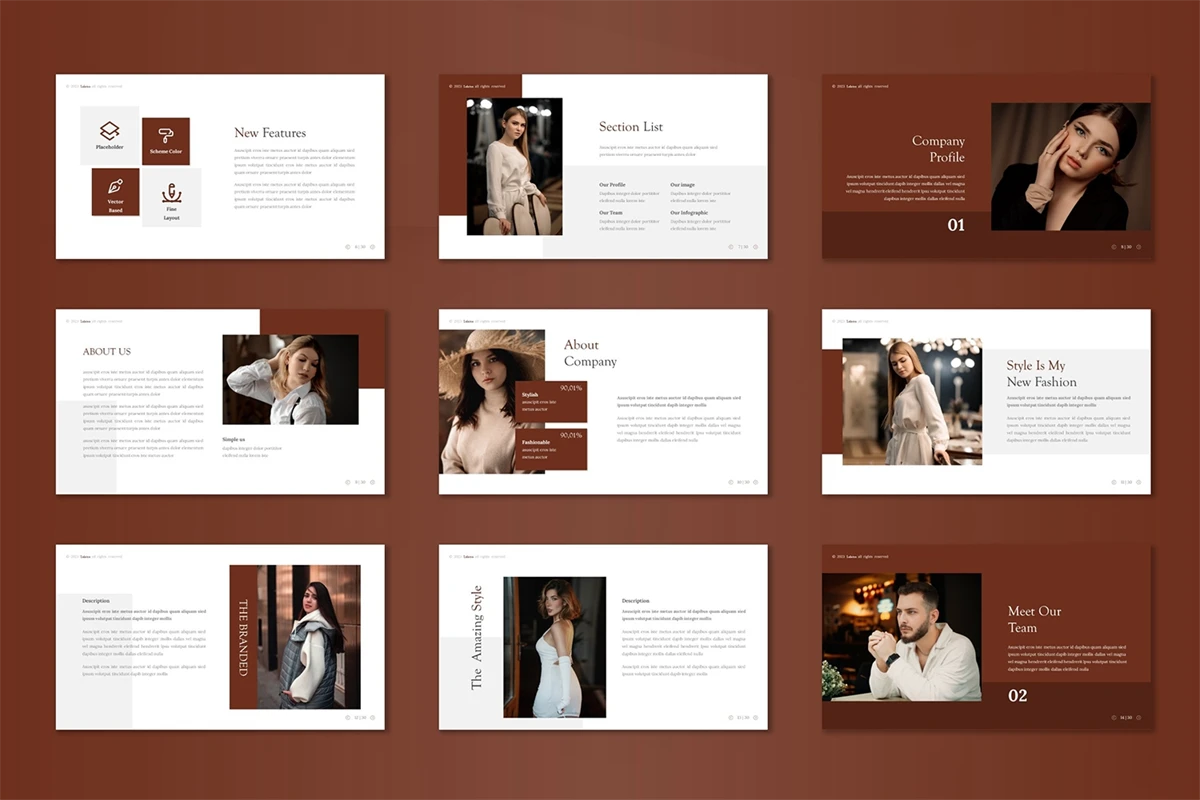
Task: Select the straw hat woman photo
Action: (478, 400)
